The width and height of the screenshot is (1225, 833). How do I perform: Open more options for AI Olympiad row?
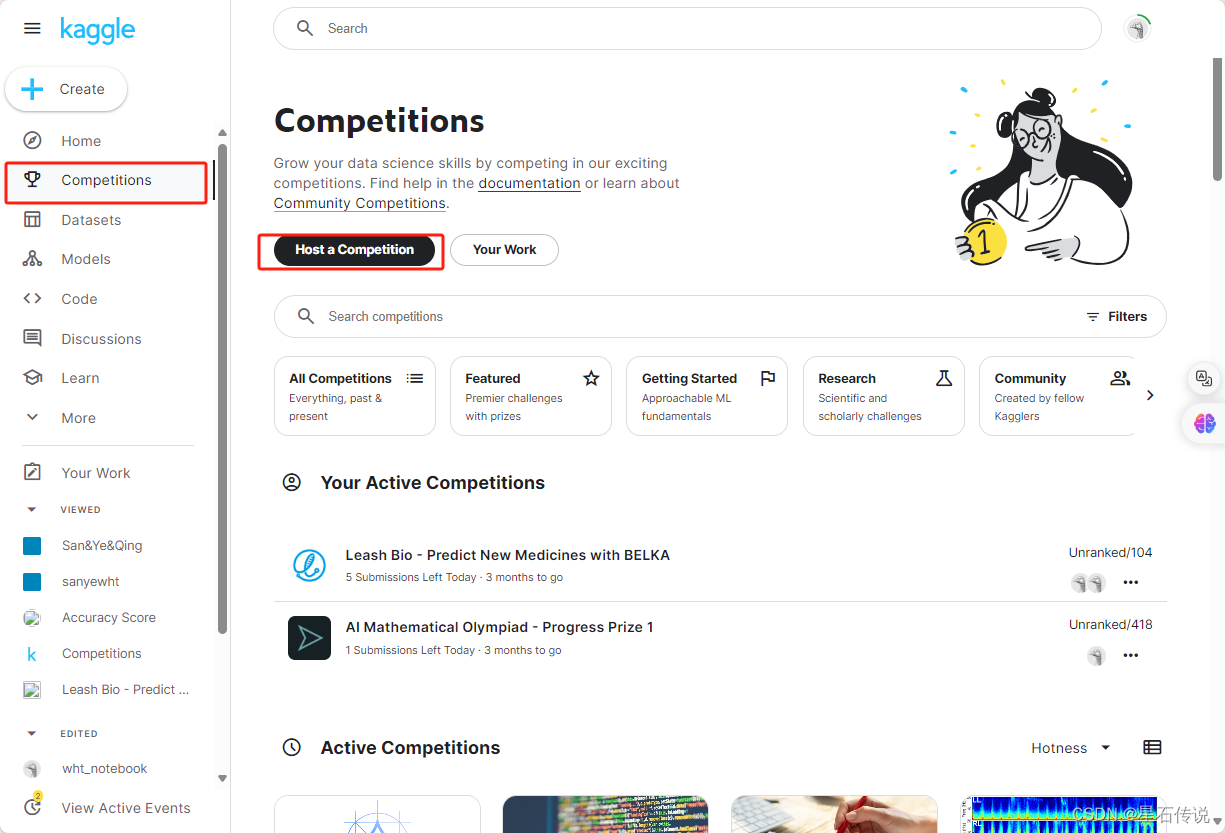coord(1131,655)
